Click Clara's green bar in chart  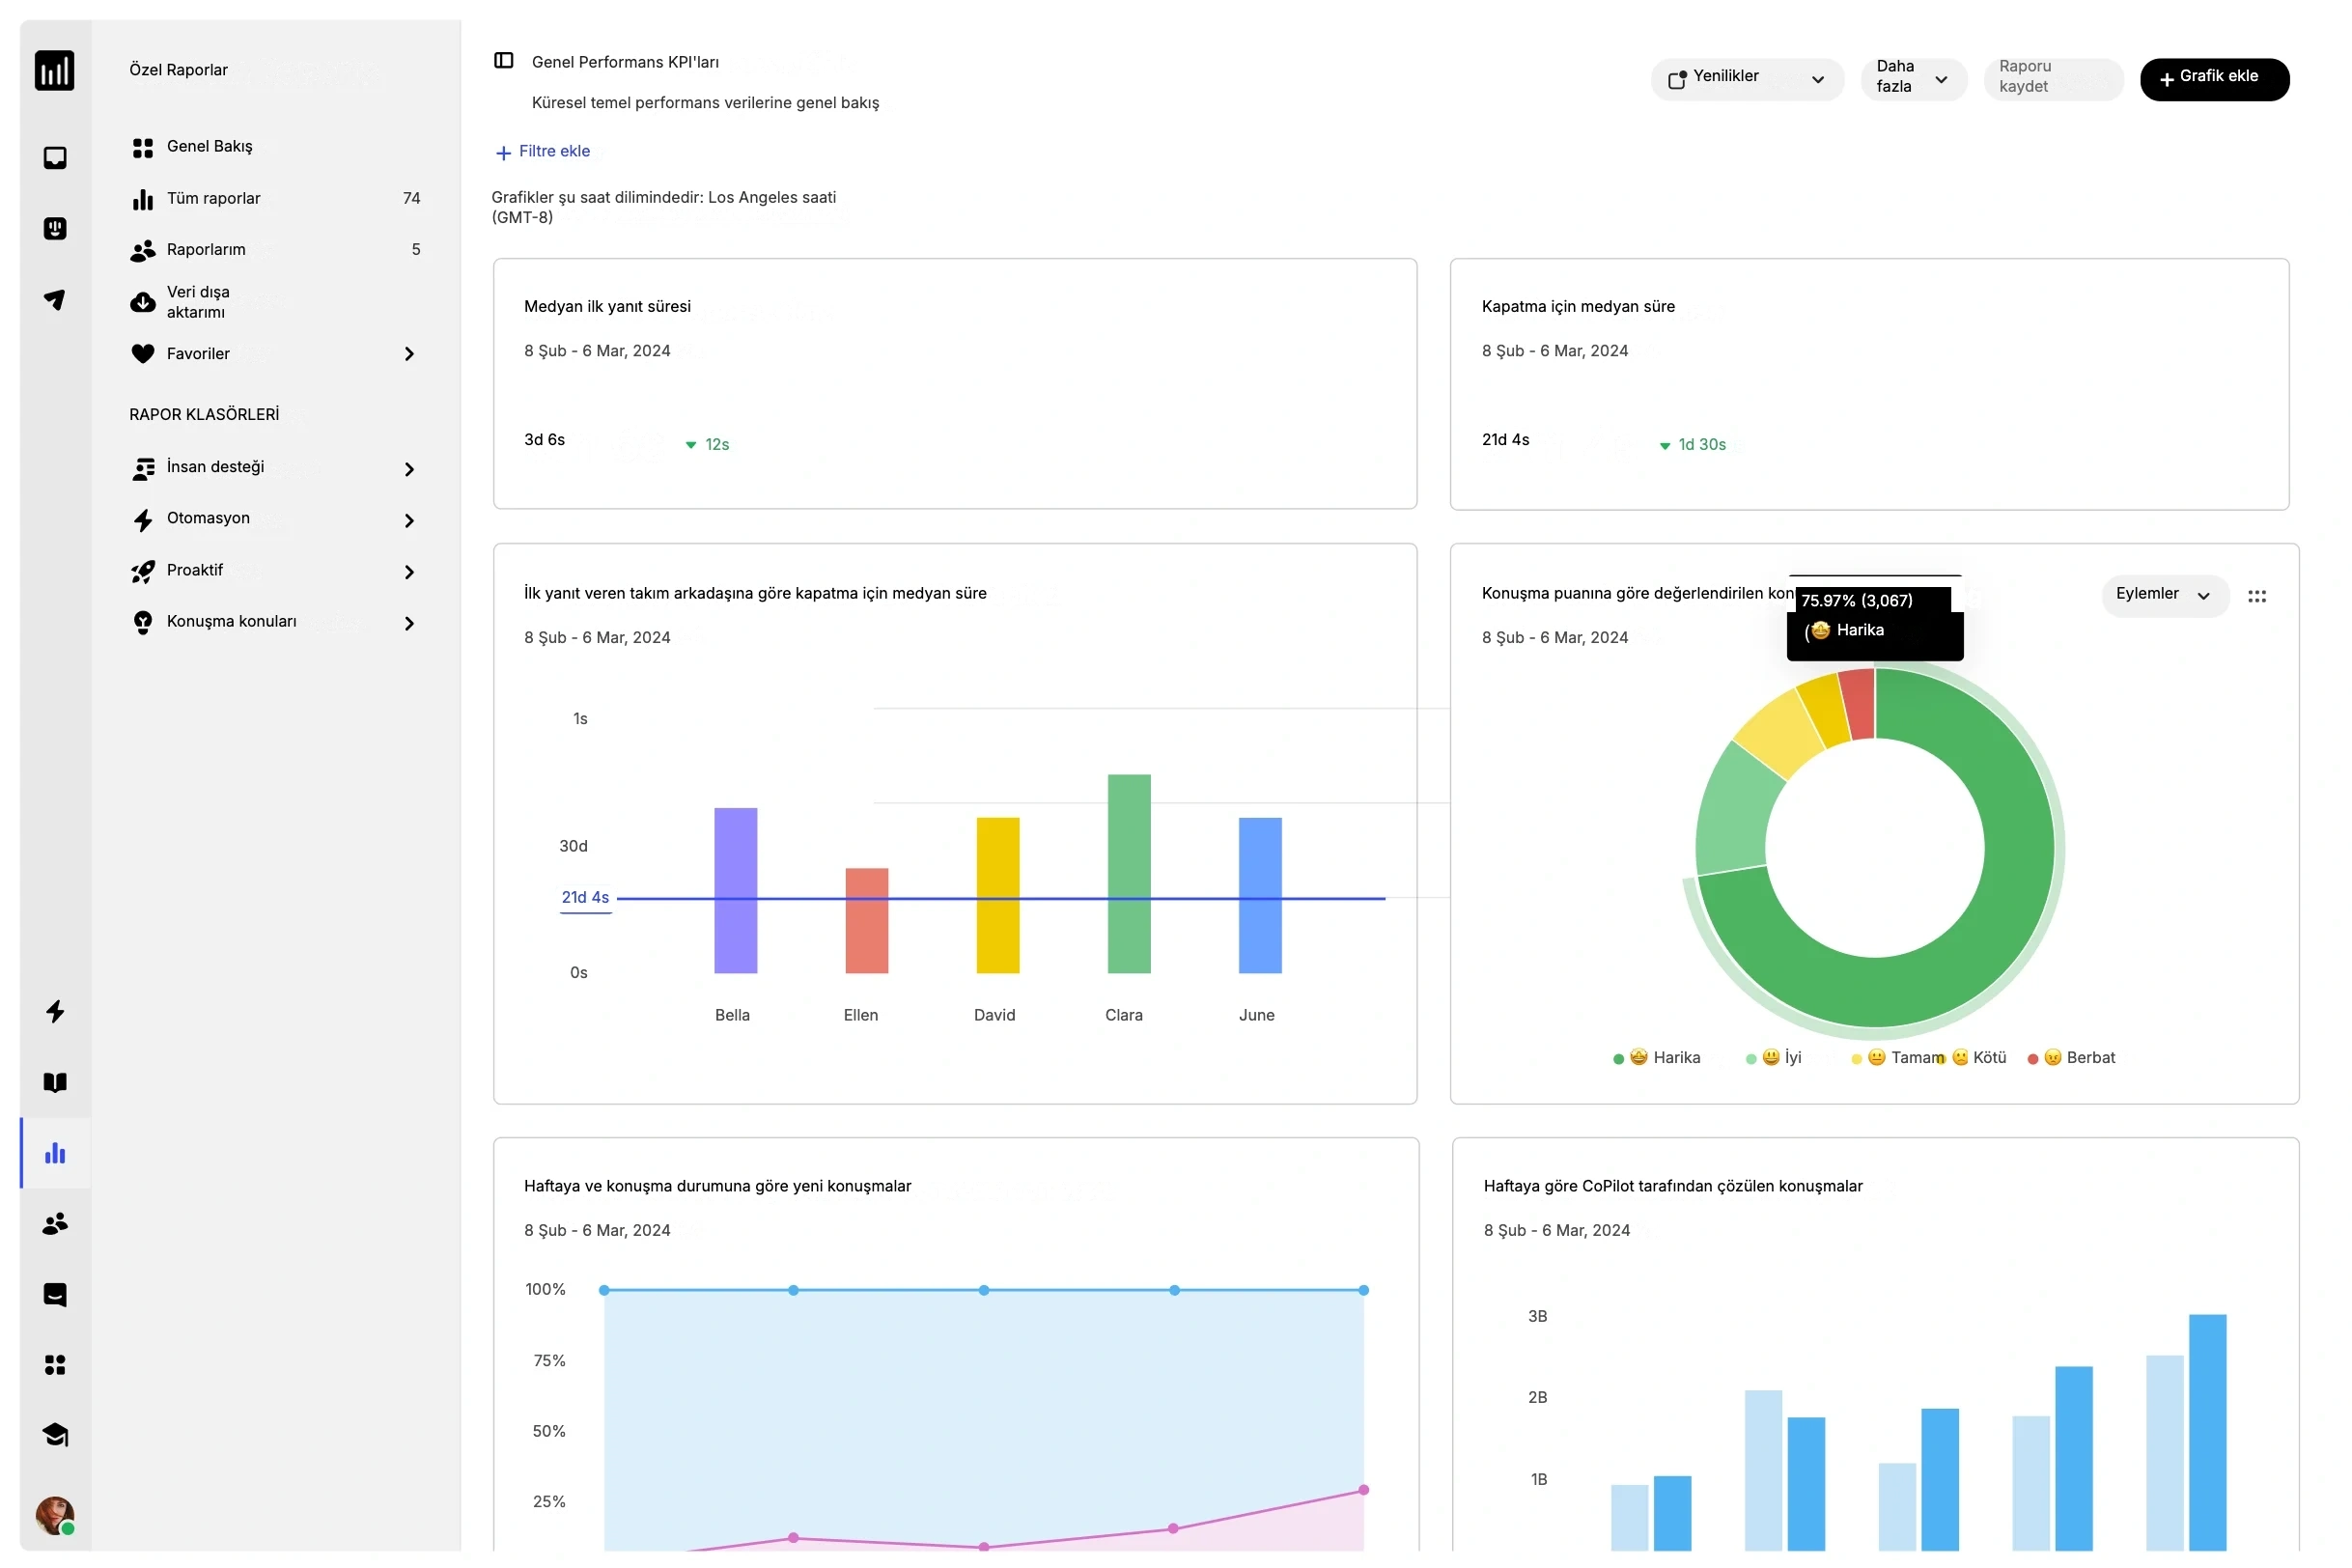click(x=1129, y=874)
